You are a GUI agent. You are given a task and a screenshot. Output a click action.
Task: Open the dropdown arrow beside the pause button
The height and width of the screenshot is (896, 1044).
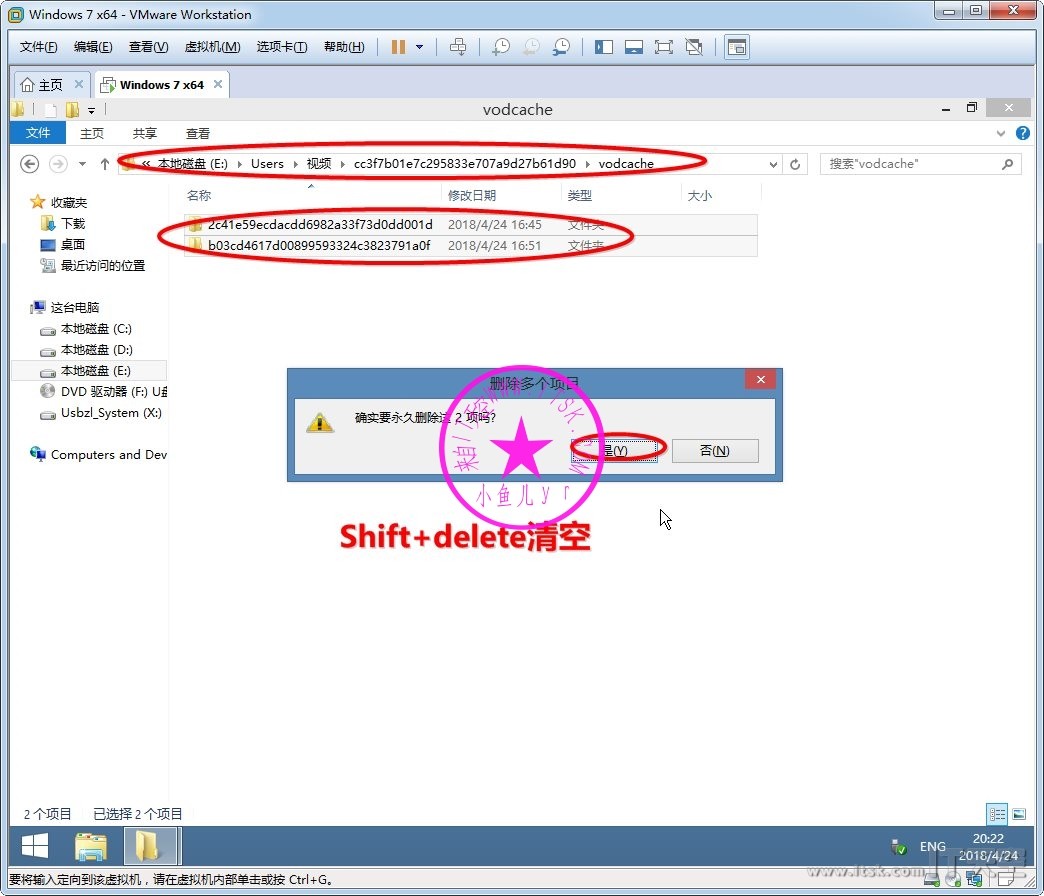click(419, 47)
